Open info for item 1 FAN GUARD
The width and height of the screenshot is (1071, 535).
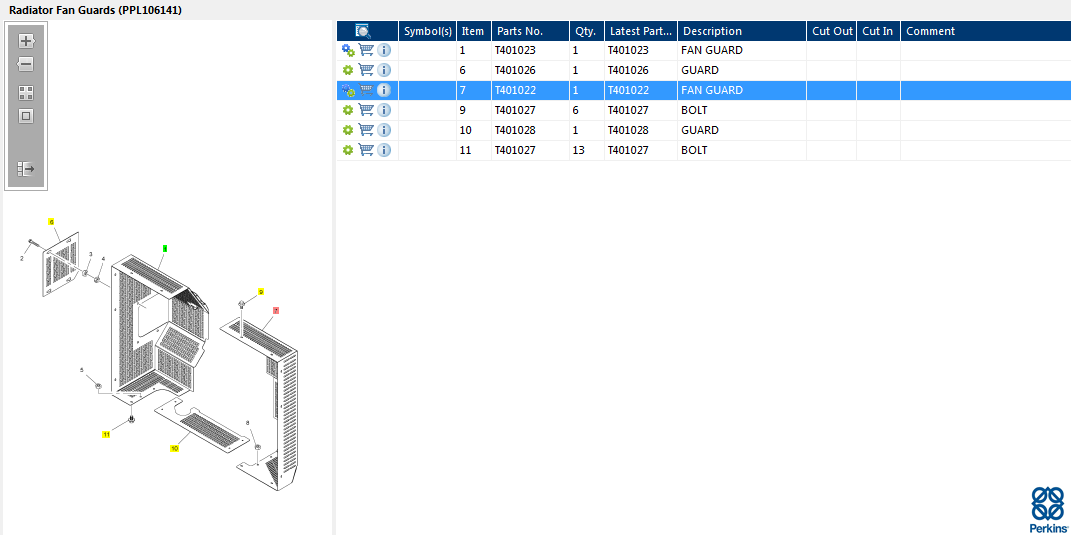point(384,50)
